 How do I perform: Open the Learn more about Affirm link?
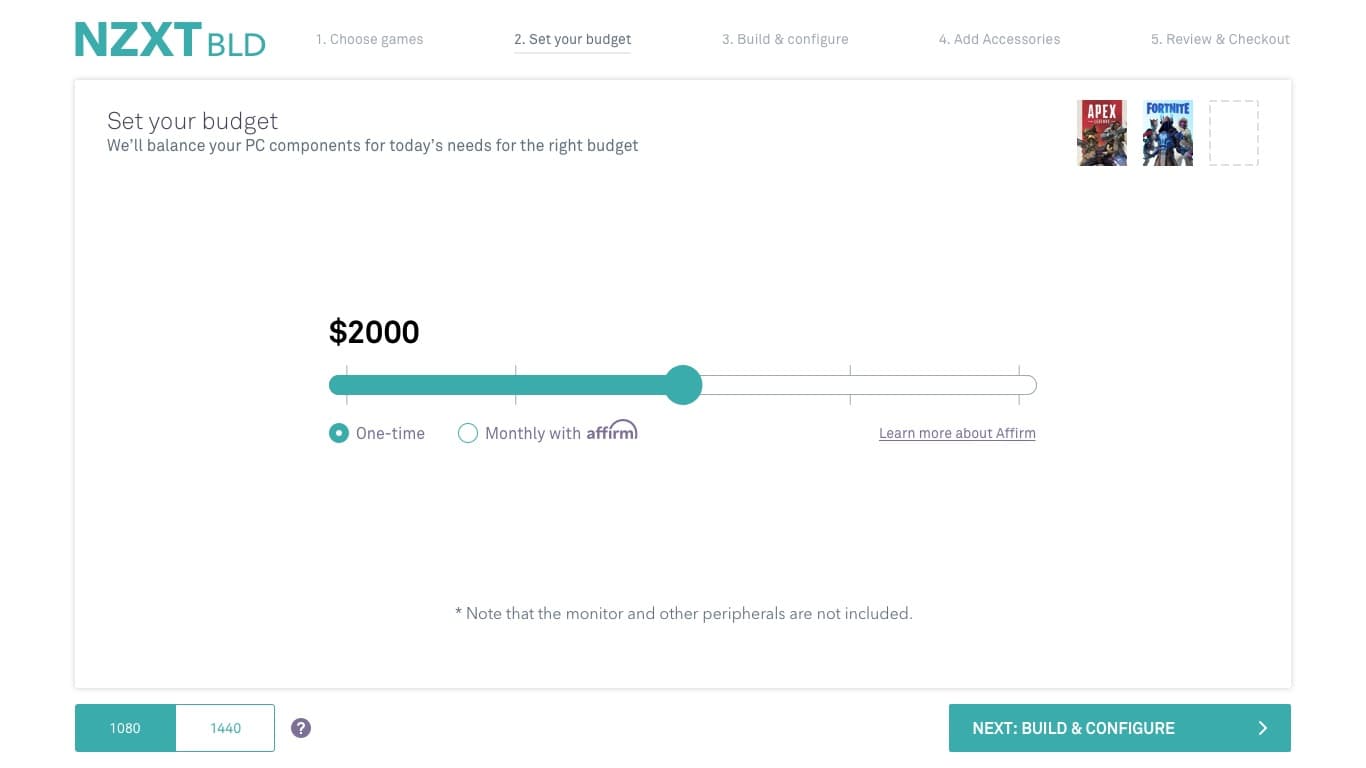(x=957, y=434)
